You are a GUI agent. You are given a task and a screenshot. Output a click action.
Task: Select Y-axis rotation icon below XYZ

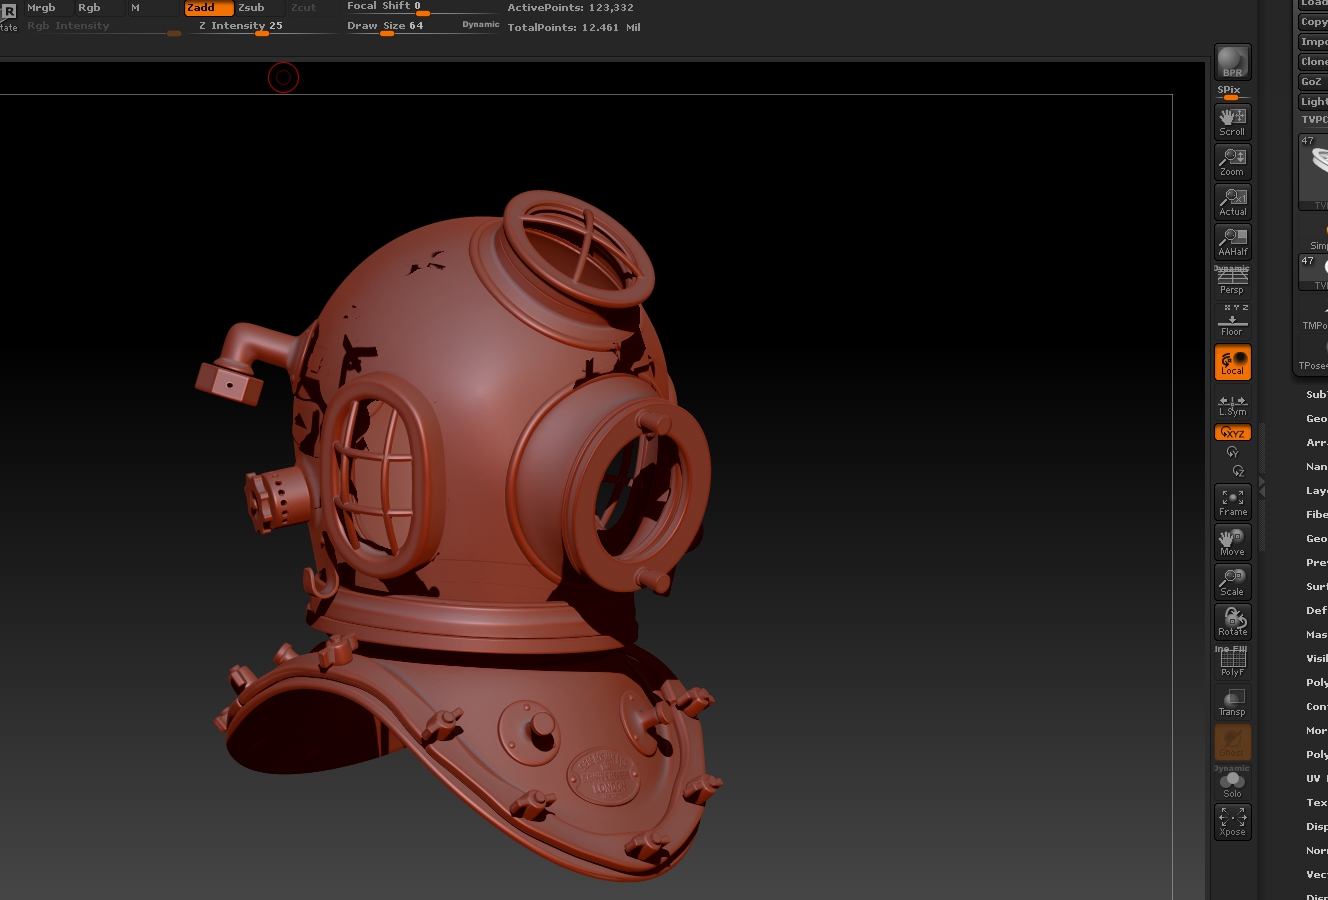tap(1232, 452)
